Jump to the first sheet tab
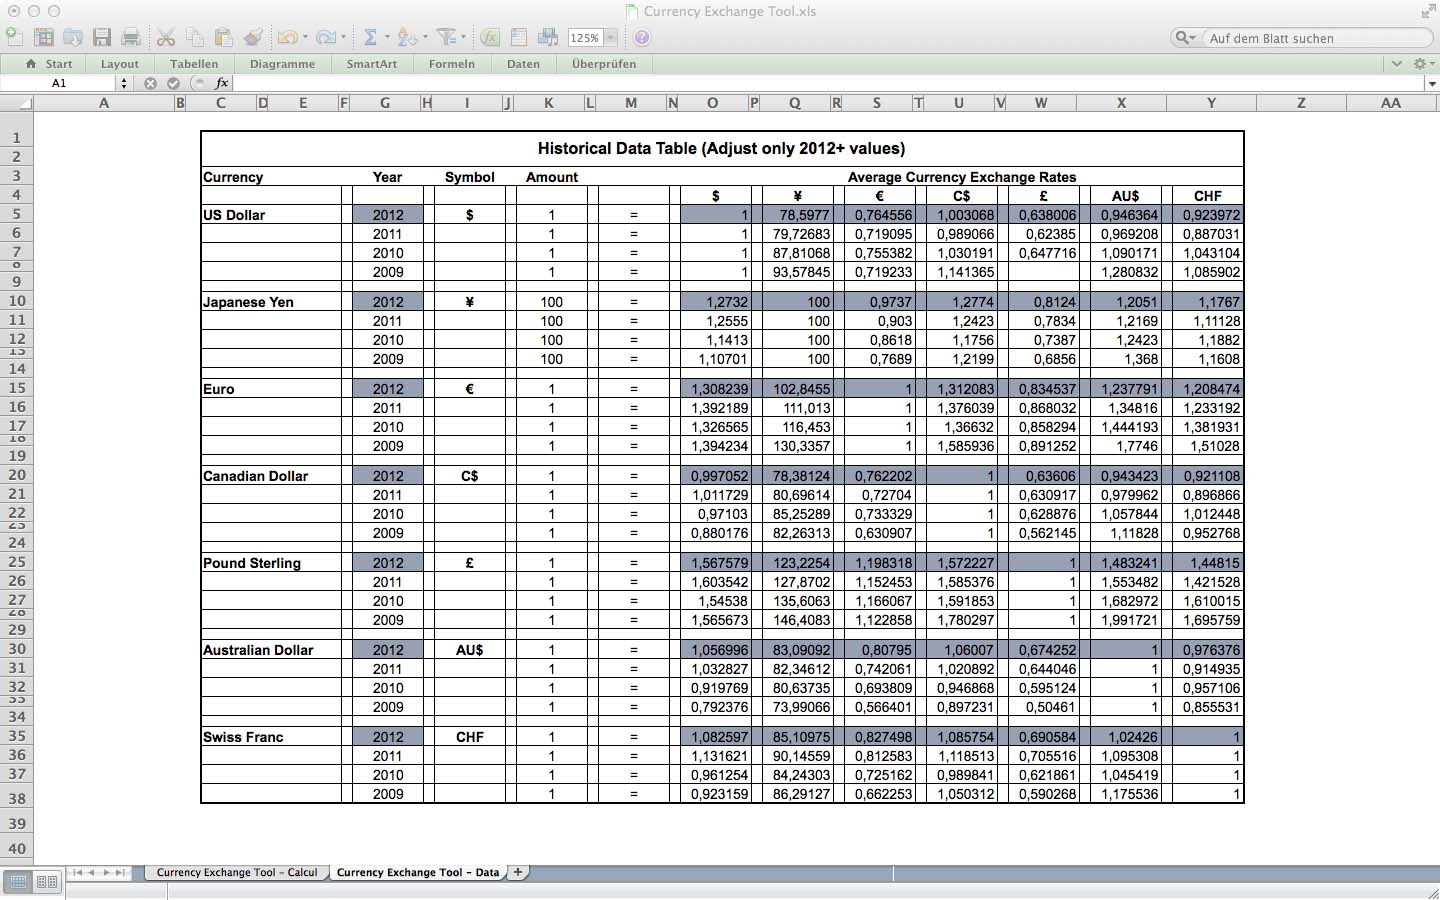 (78, 872)
